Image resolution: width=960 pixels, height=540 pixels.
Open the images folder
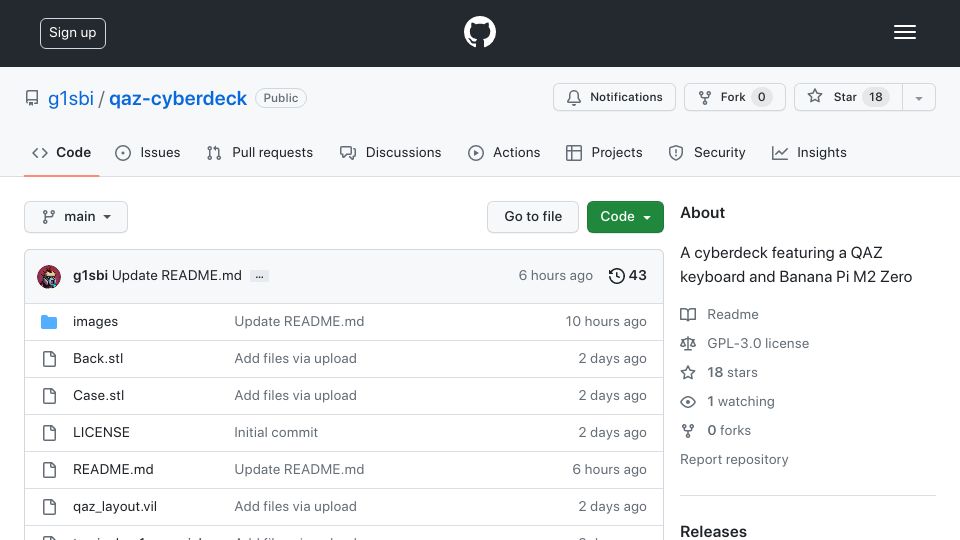(x=95, y=321)
